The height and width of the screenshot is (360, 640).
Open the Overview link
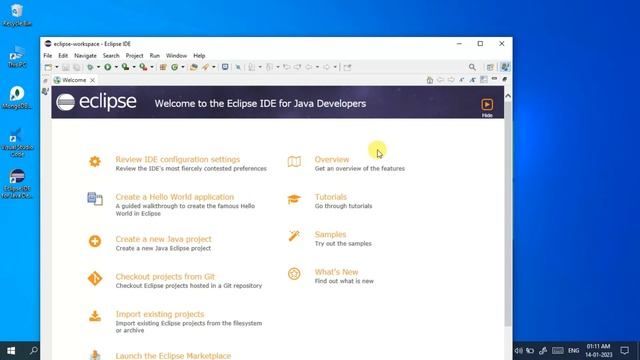tap(332, 159)
